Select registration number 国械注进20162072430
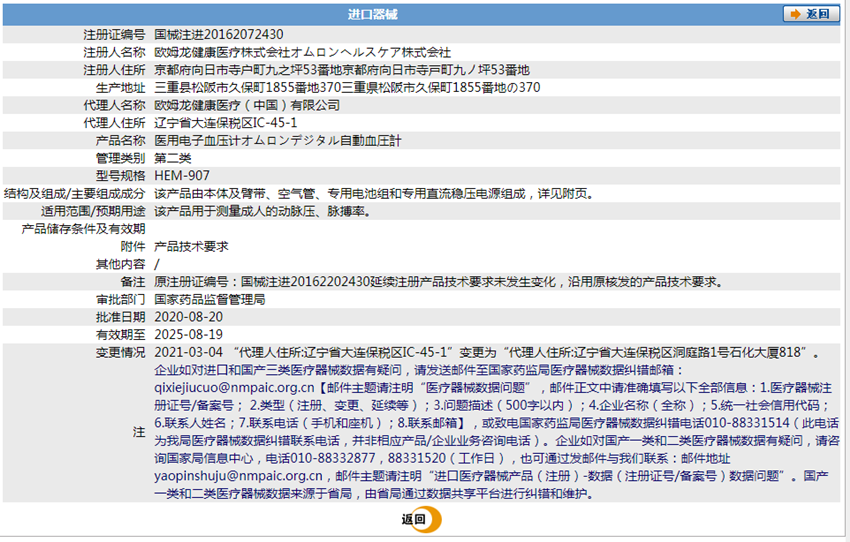Viewport: 850px width, 542px height. pos(218,35)
